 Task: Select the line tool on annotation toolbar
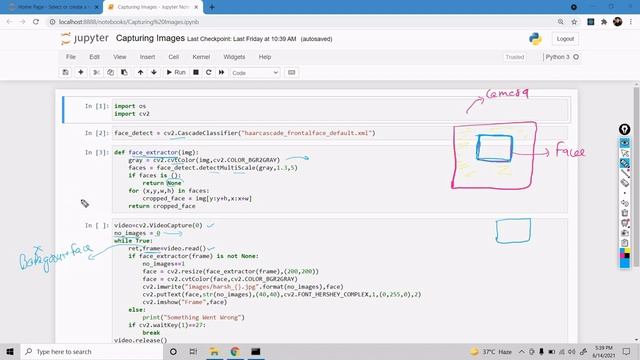tap(624, 173)
